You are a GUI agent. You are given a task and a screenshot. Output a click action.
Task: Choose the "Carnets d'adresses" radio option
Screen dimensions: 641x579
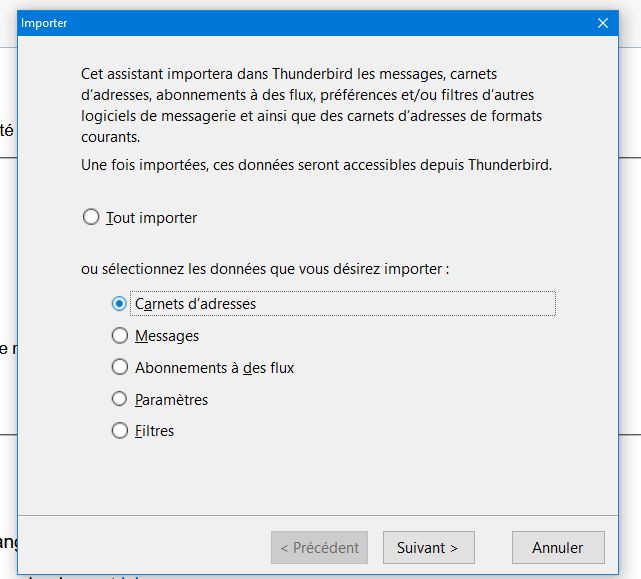(x=120, y=303)
